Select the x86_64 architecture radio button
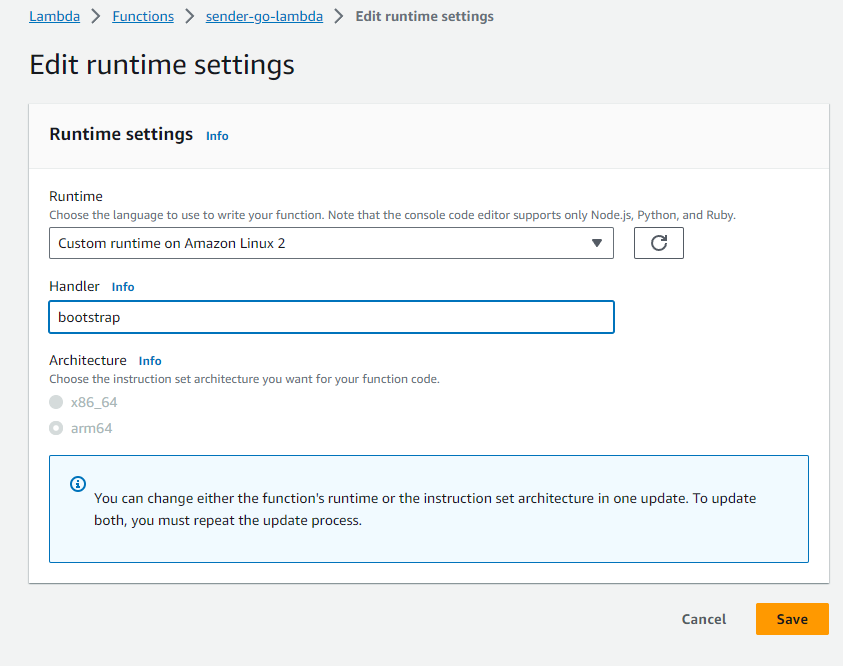The height and width of the screenshot is (666, 843). click(56, 402)
